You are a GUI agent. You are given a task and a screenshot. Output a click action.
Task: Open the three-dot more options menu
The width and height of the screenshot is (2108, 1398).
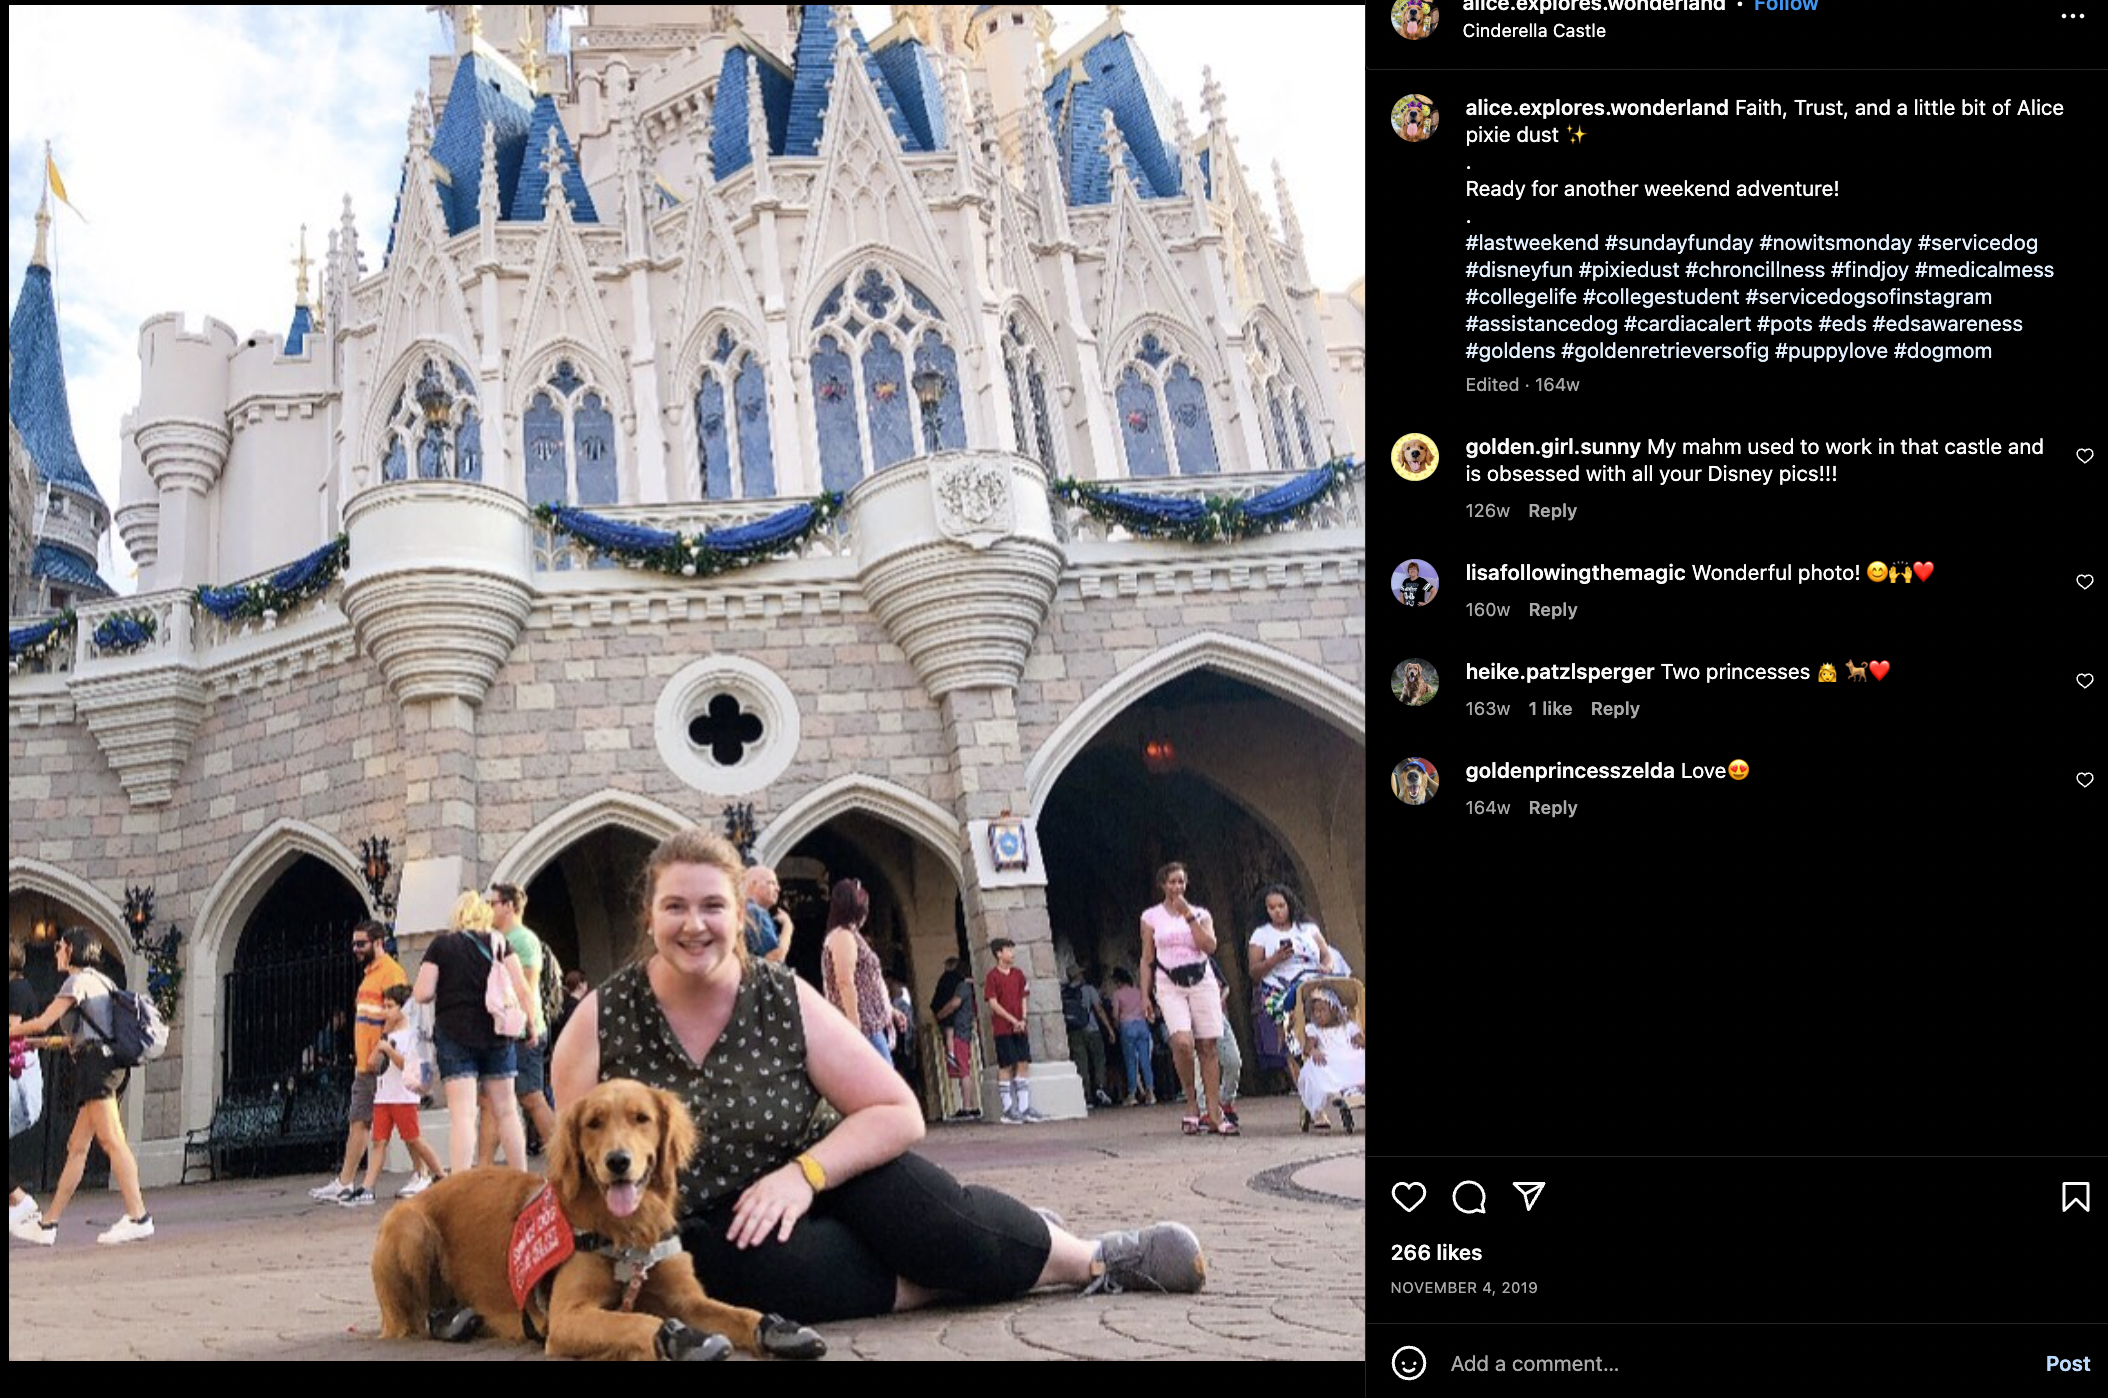2073,16
